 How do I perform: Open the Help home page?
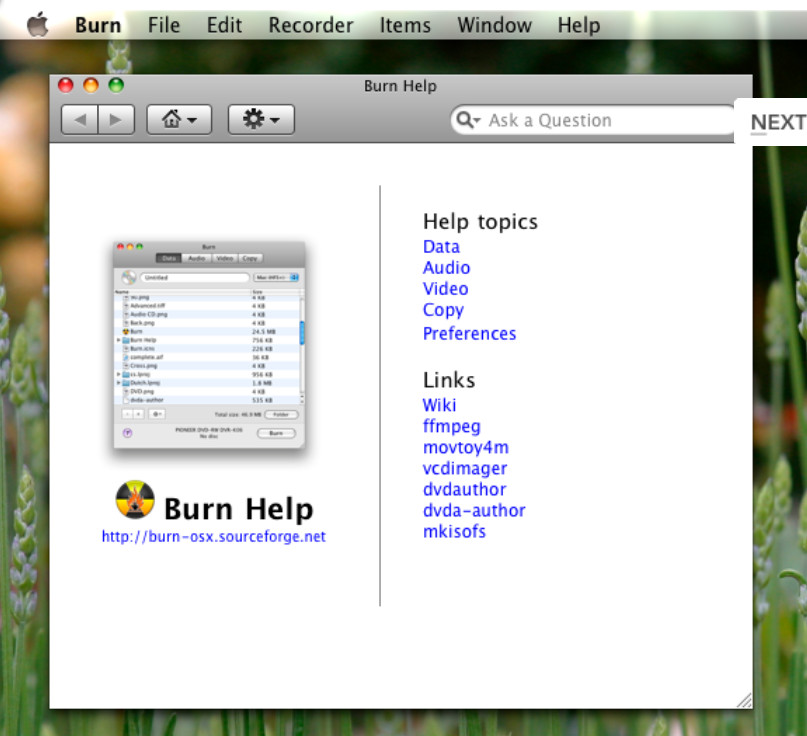(x=169, y=118)
